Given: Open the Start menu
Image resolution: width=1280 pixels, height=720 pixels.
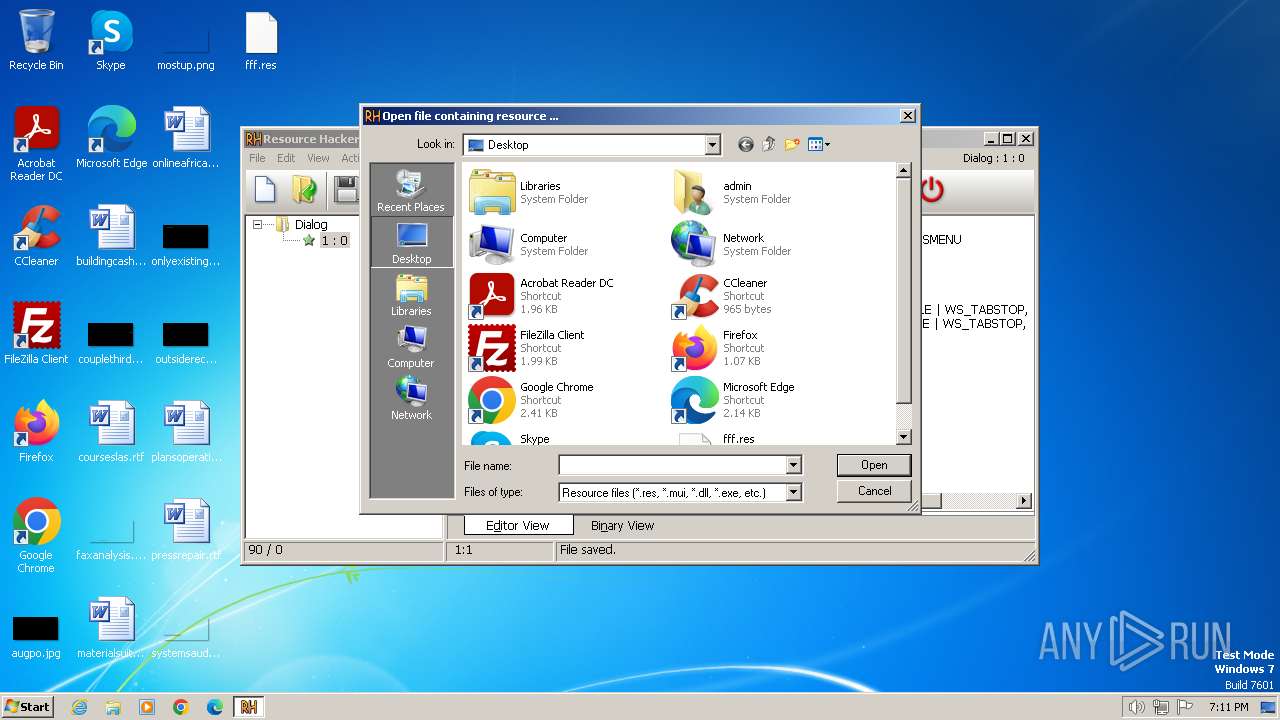Looking at the screenshot, I should [27, 707].
